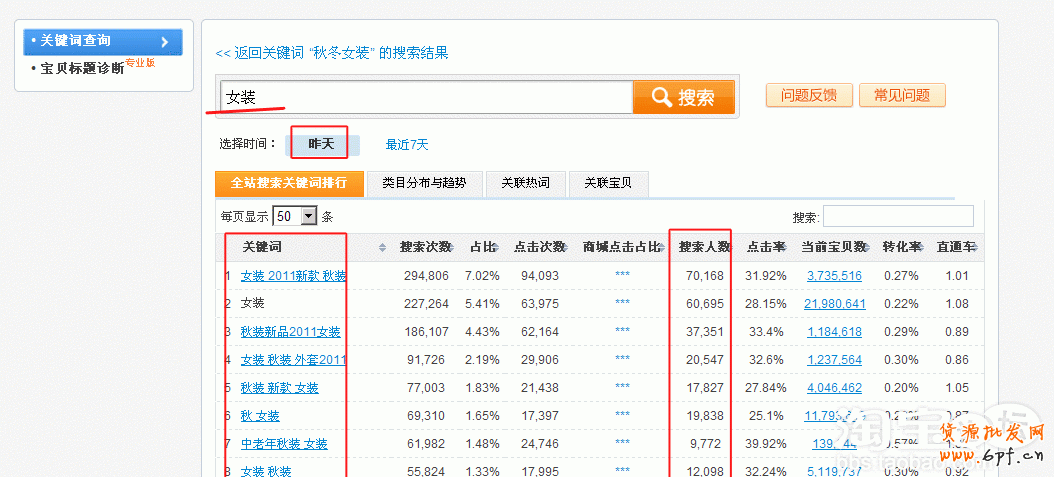Open the 类目分布与趋势 tab
This screenshot has width=1054, height=477.
click(x=424, y=183)
